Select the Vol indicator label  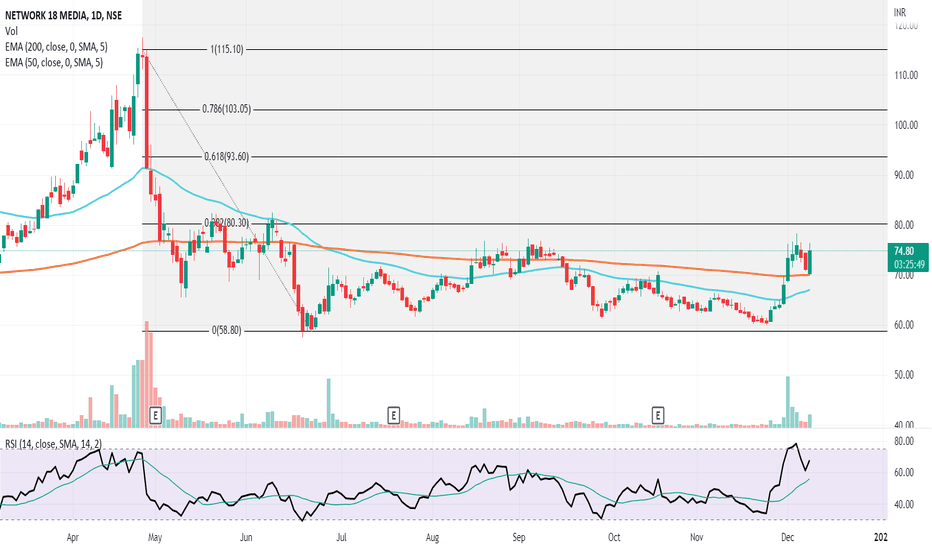[x=11, y=31]
